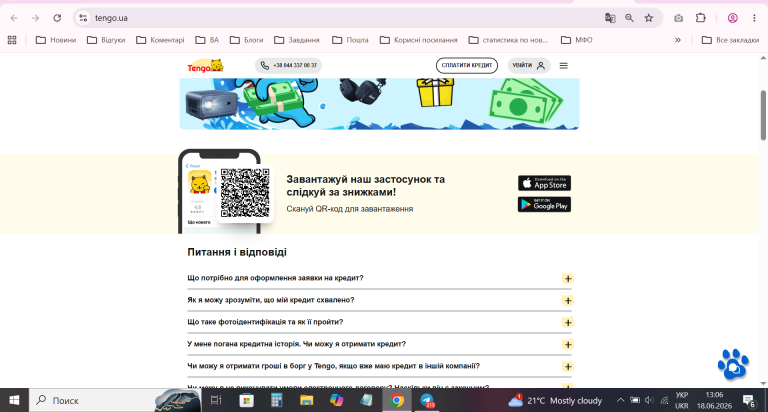Click the translate page icon
Image resolution: width=768 pixels, height=412 pixels.
pyautogui.click(x=610, y=18)
